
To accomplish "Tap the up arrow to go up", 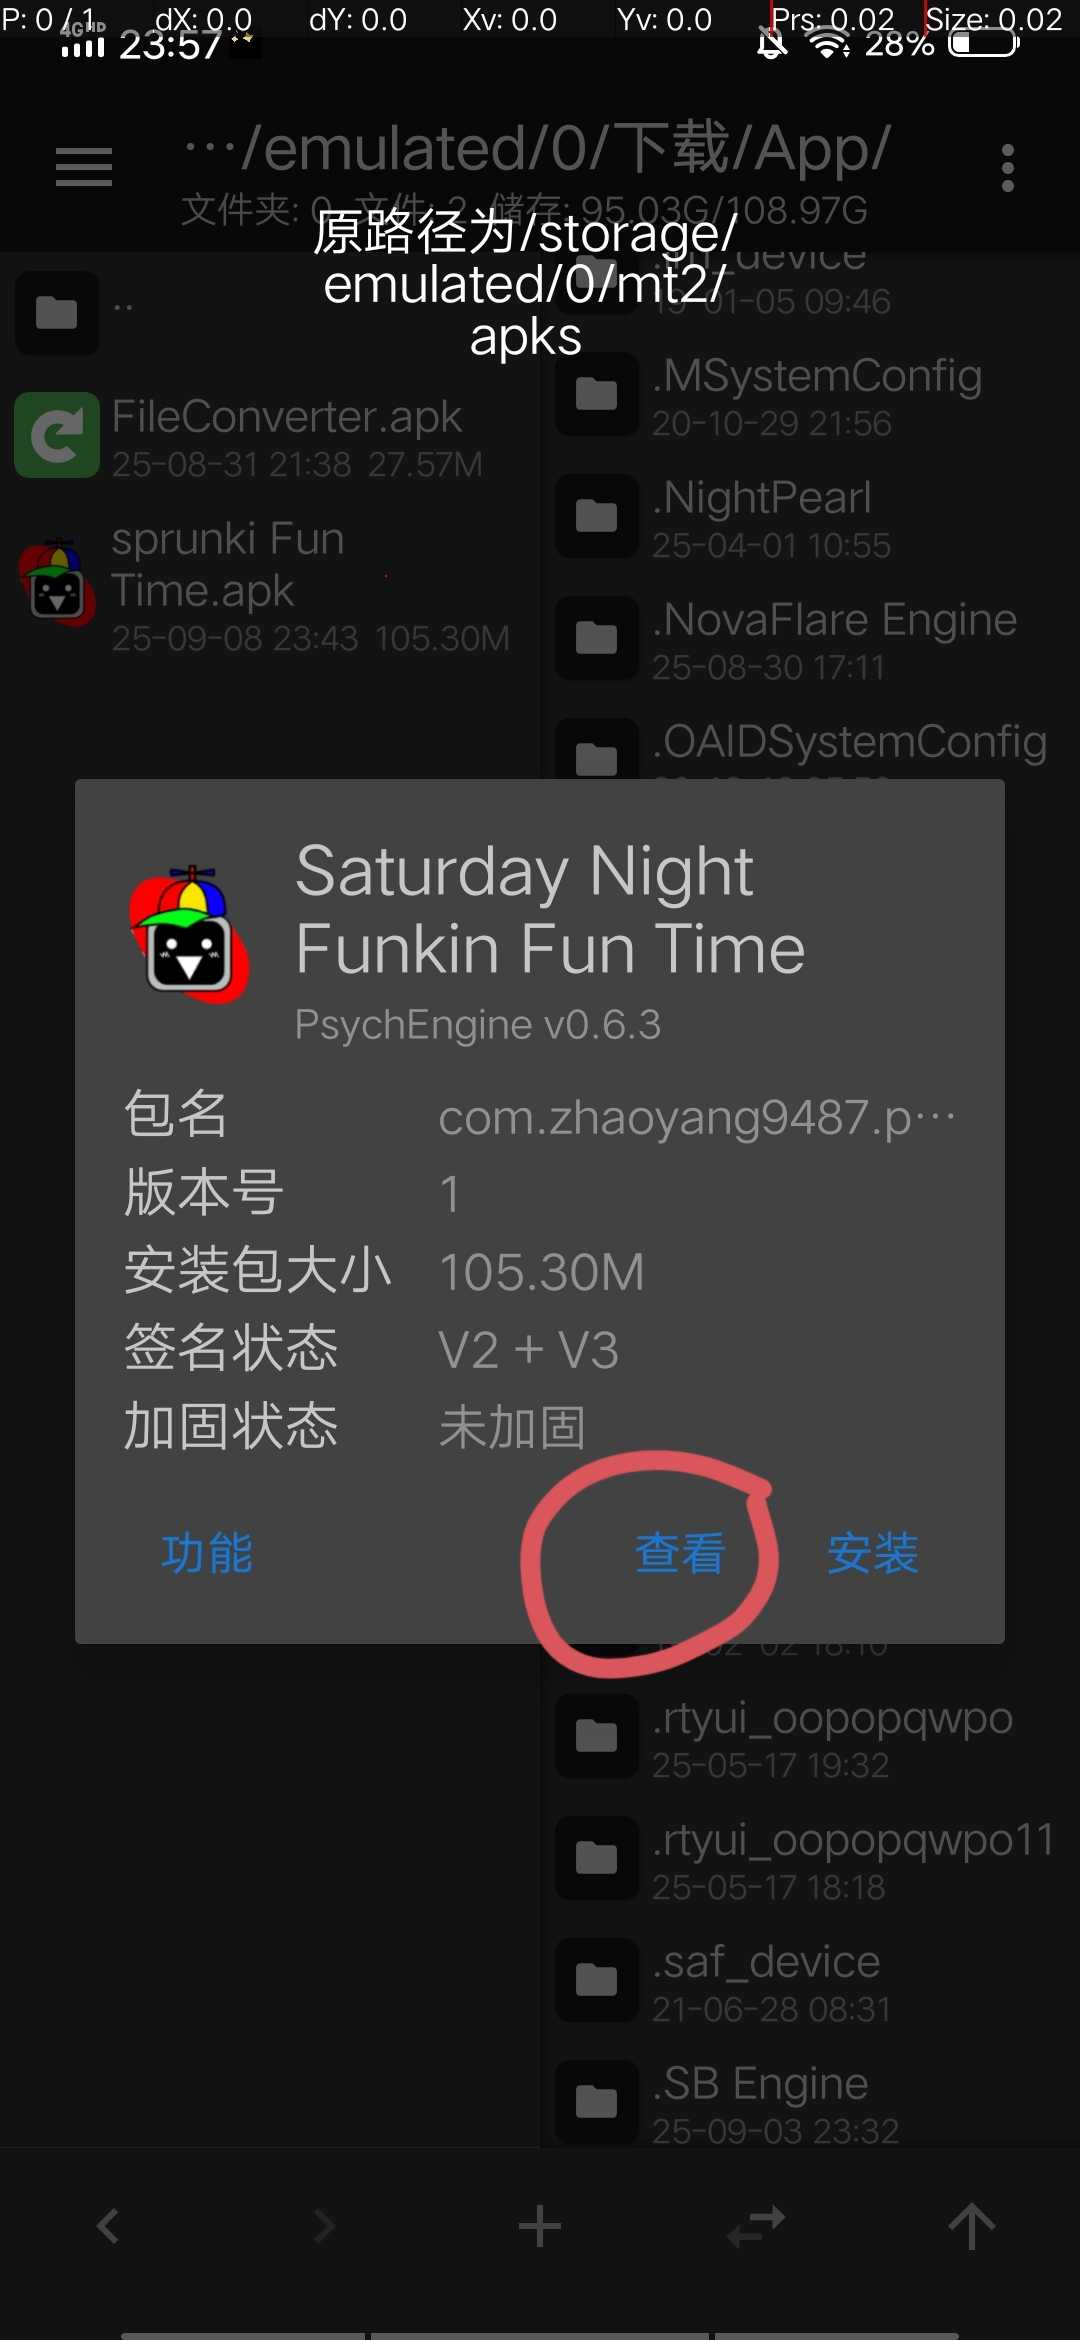I will click(972, 2226).
